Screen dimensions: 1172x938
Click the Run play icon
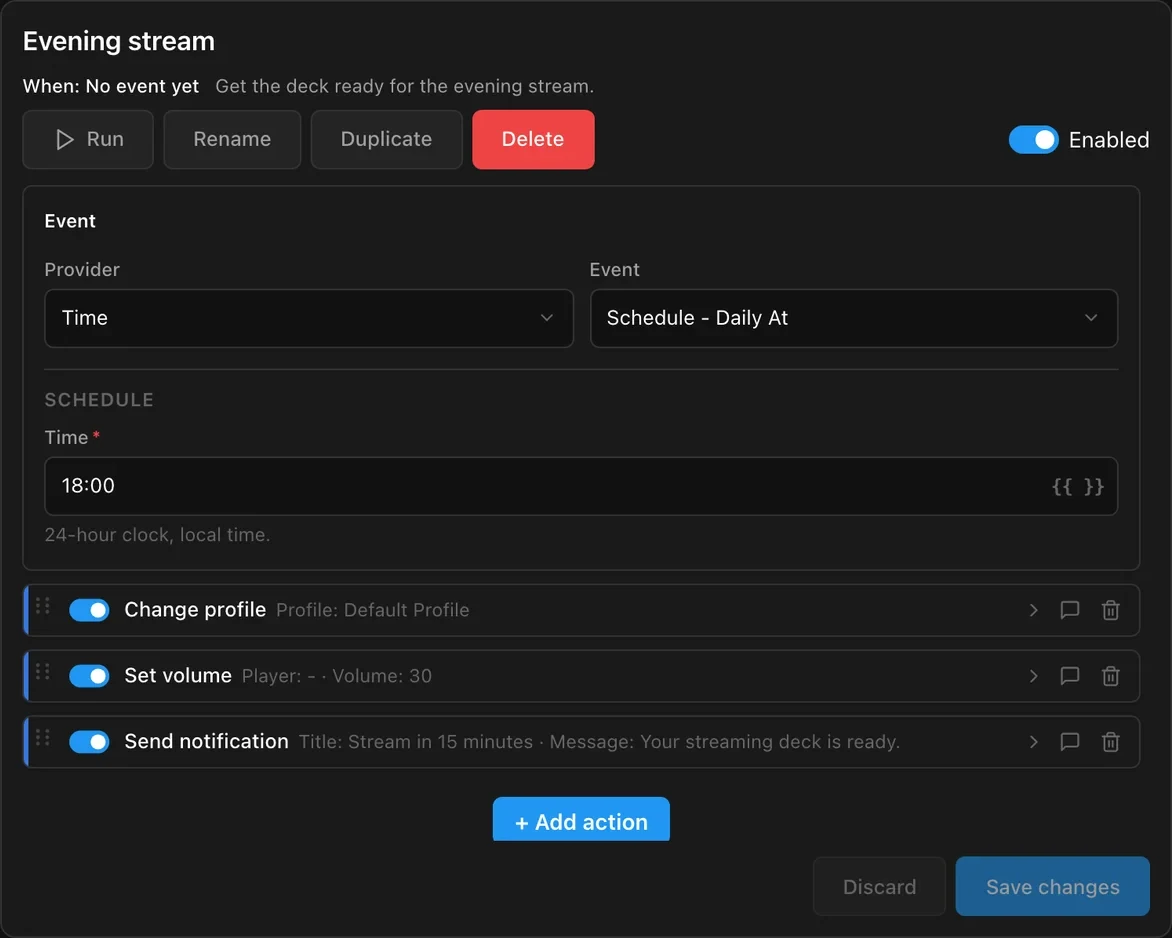tap(65, 140)
